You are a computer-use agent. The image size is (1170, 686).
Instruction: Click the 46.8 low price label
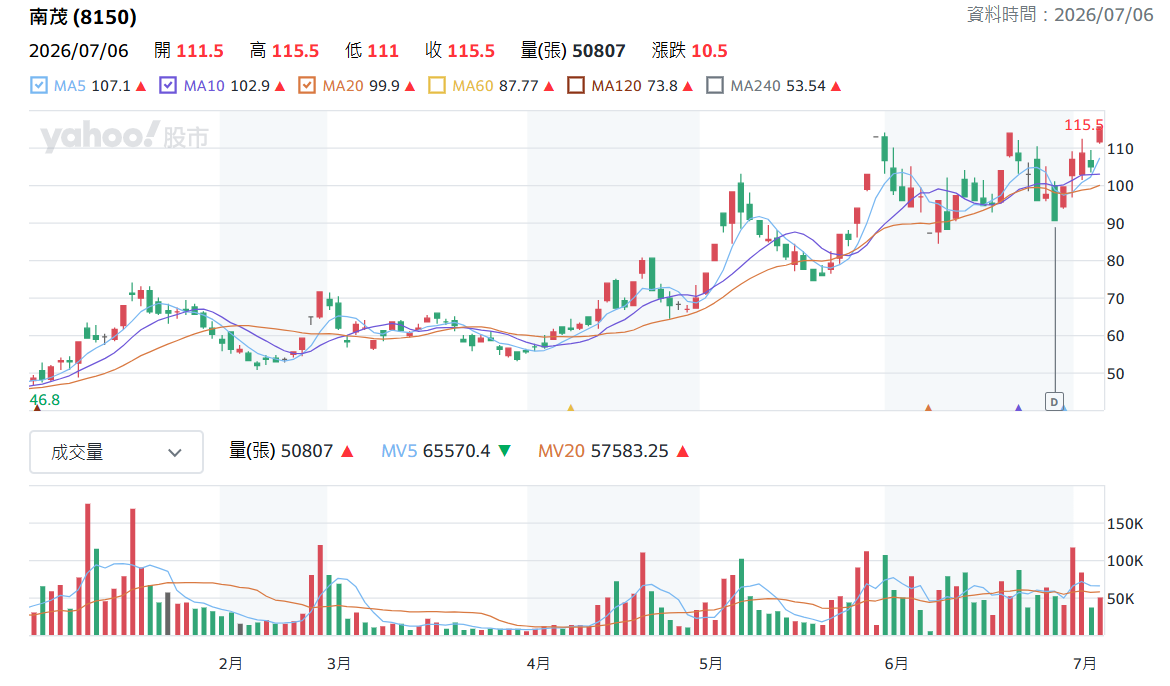[45, 399]
